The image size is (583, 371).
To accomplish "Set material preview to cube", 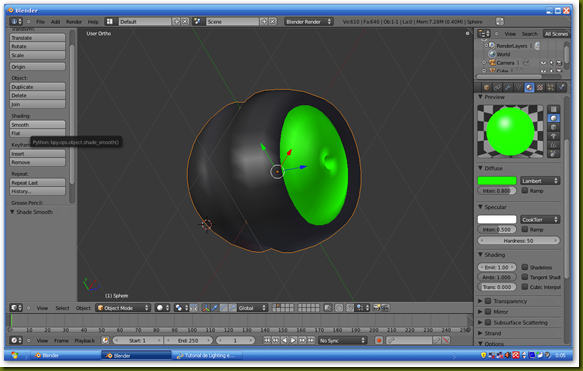I will click(x=553, y=127).
